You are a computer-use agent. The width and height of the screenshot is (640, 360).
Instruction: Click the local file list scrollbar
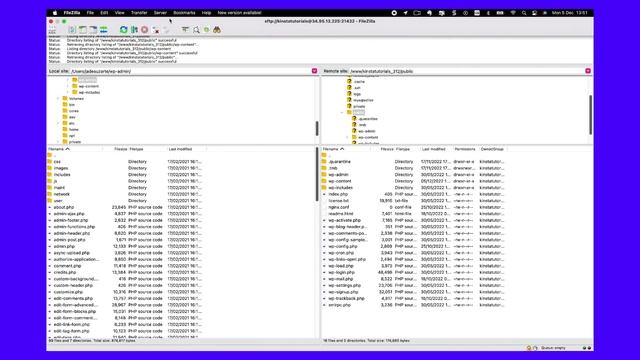pyautogui.click(x=317, y=174)
